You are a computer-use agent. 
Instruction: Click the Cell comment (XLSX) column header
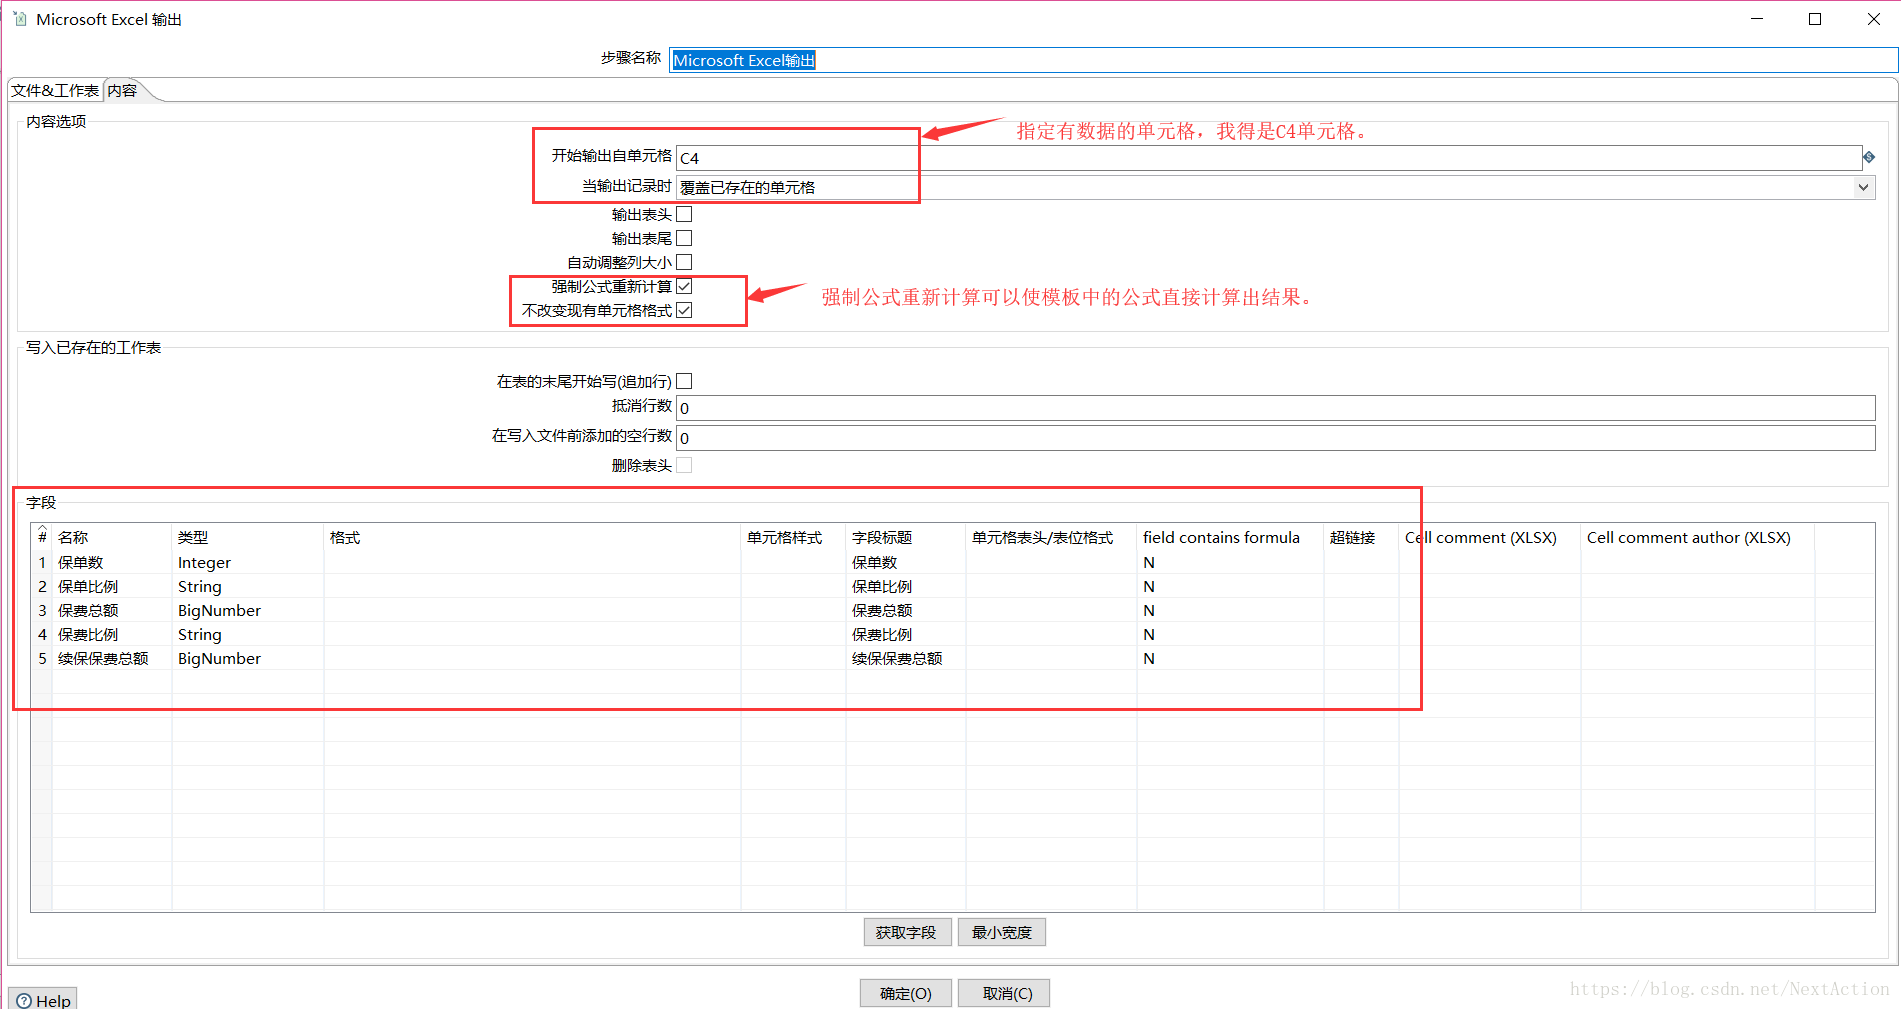[x=1490, y=537]
